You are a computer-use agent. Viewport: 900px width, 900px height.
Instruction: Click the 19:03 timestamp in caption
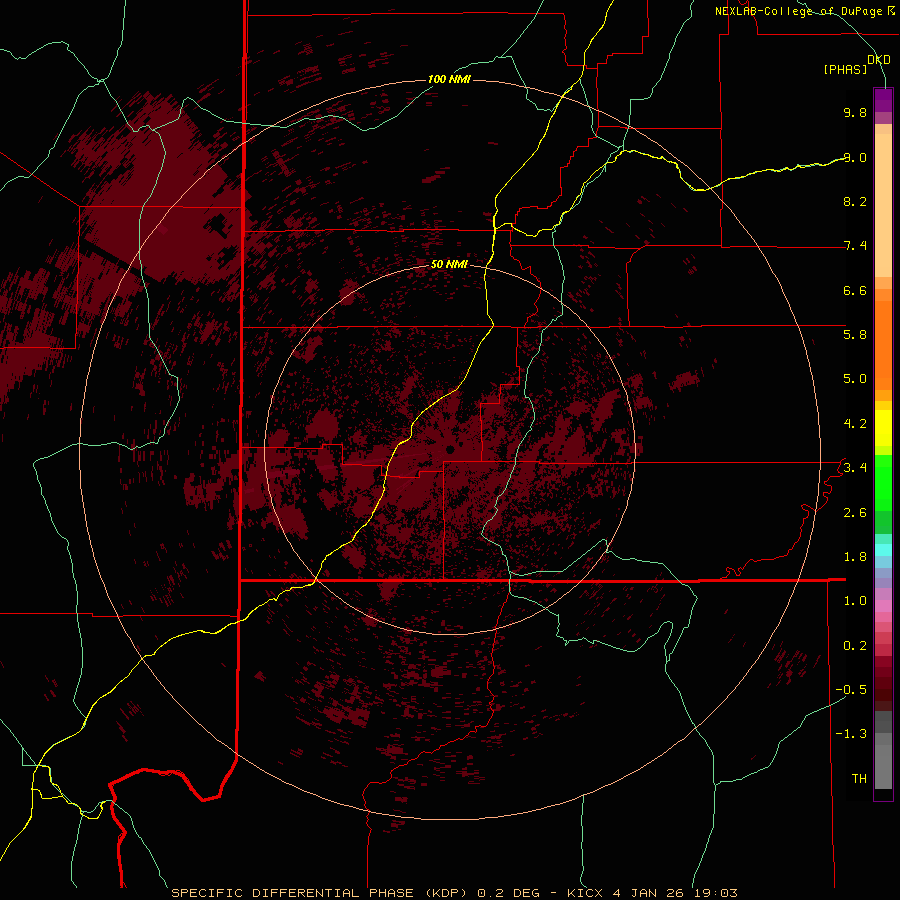(x=718, y=893)
